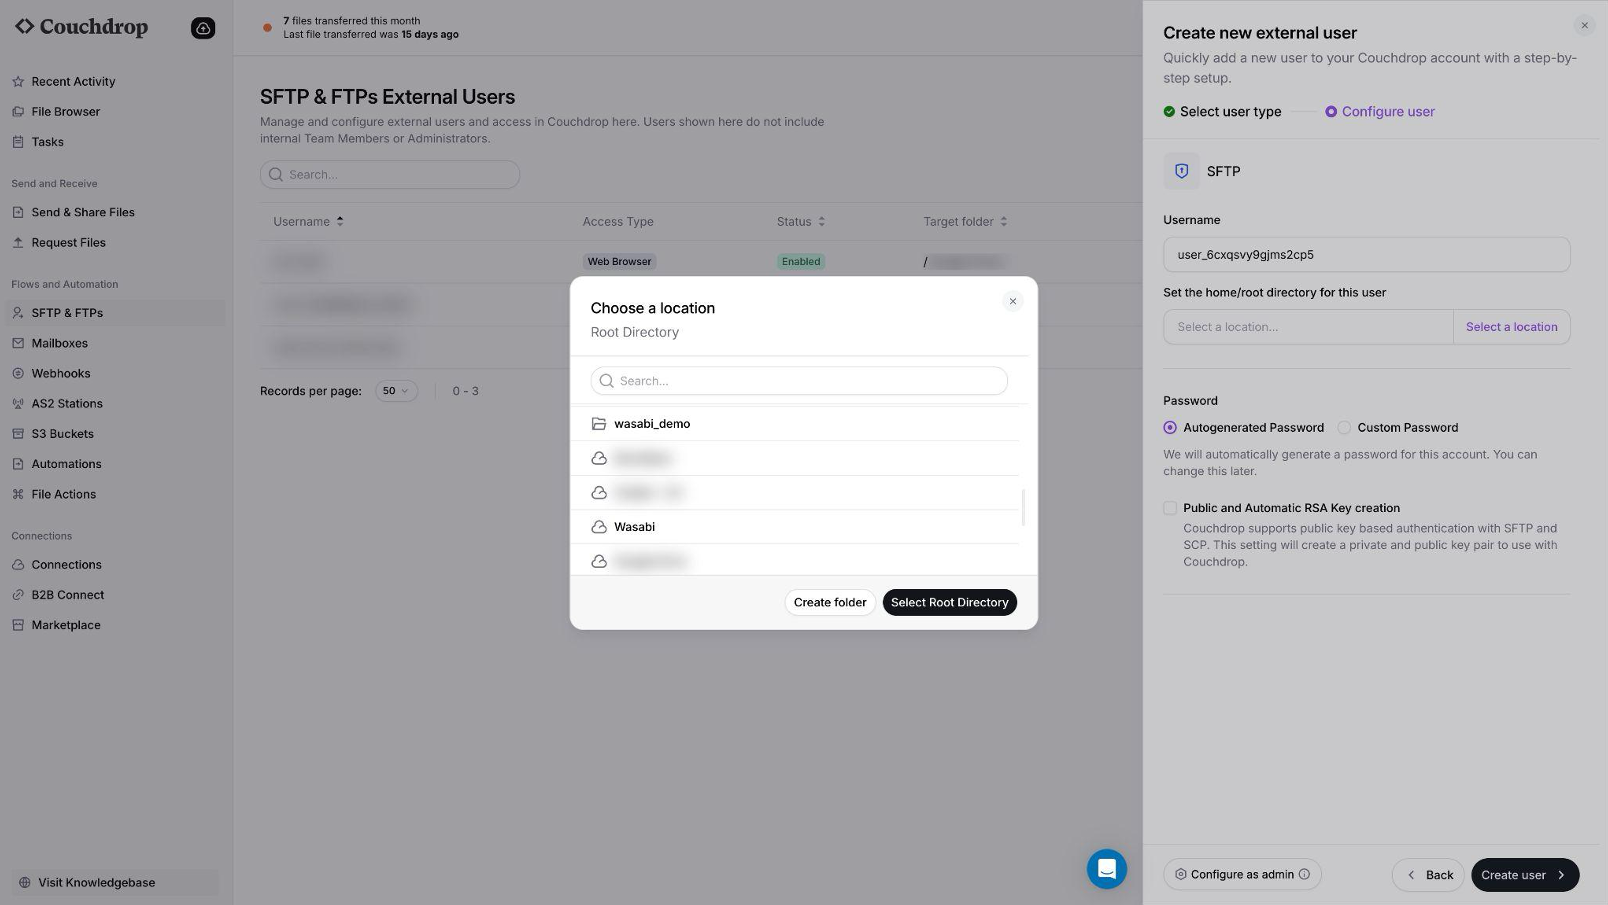Image resolution: width=1608 pixels, height=905 pixels.
Task: Click the external users Search field
Action: click(390, 174)
